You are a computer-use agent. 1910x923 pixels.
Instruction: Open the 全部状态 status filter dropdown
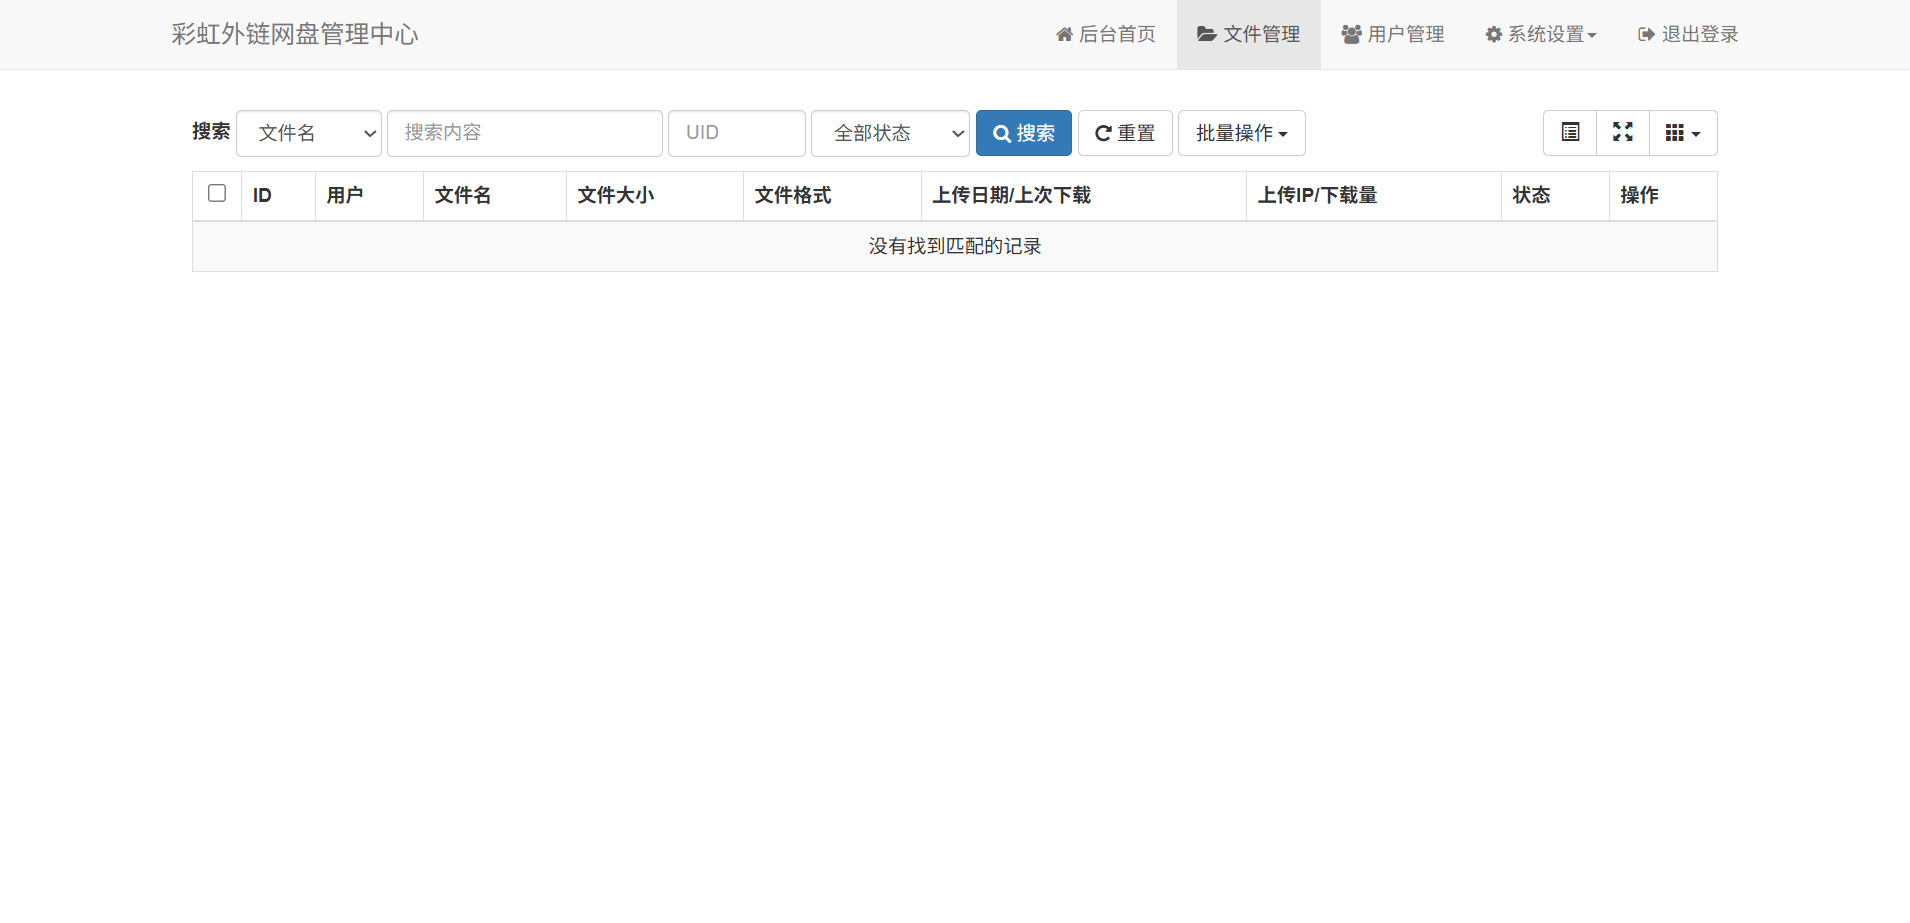pos(889,132)
